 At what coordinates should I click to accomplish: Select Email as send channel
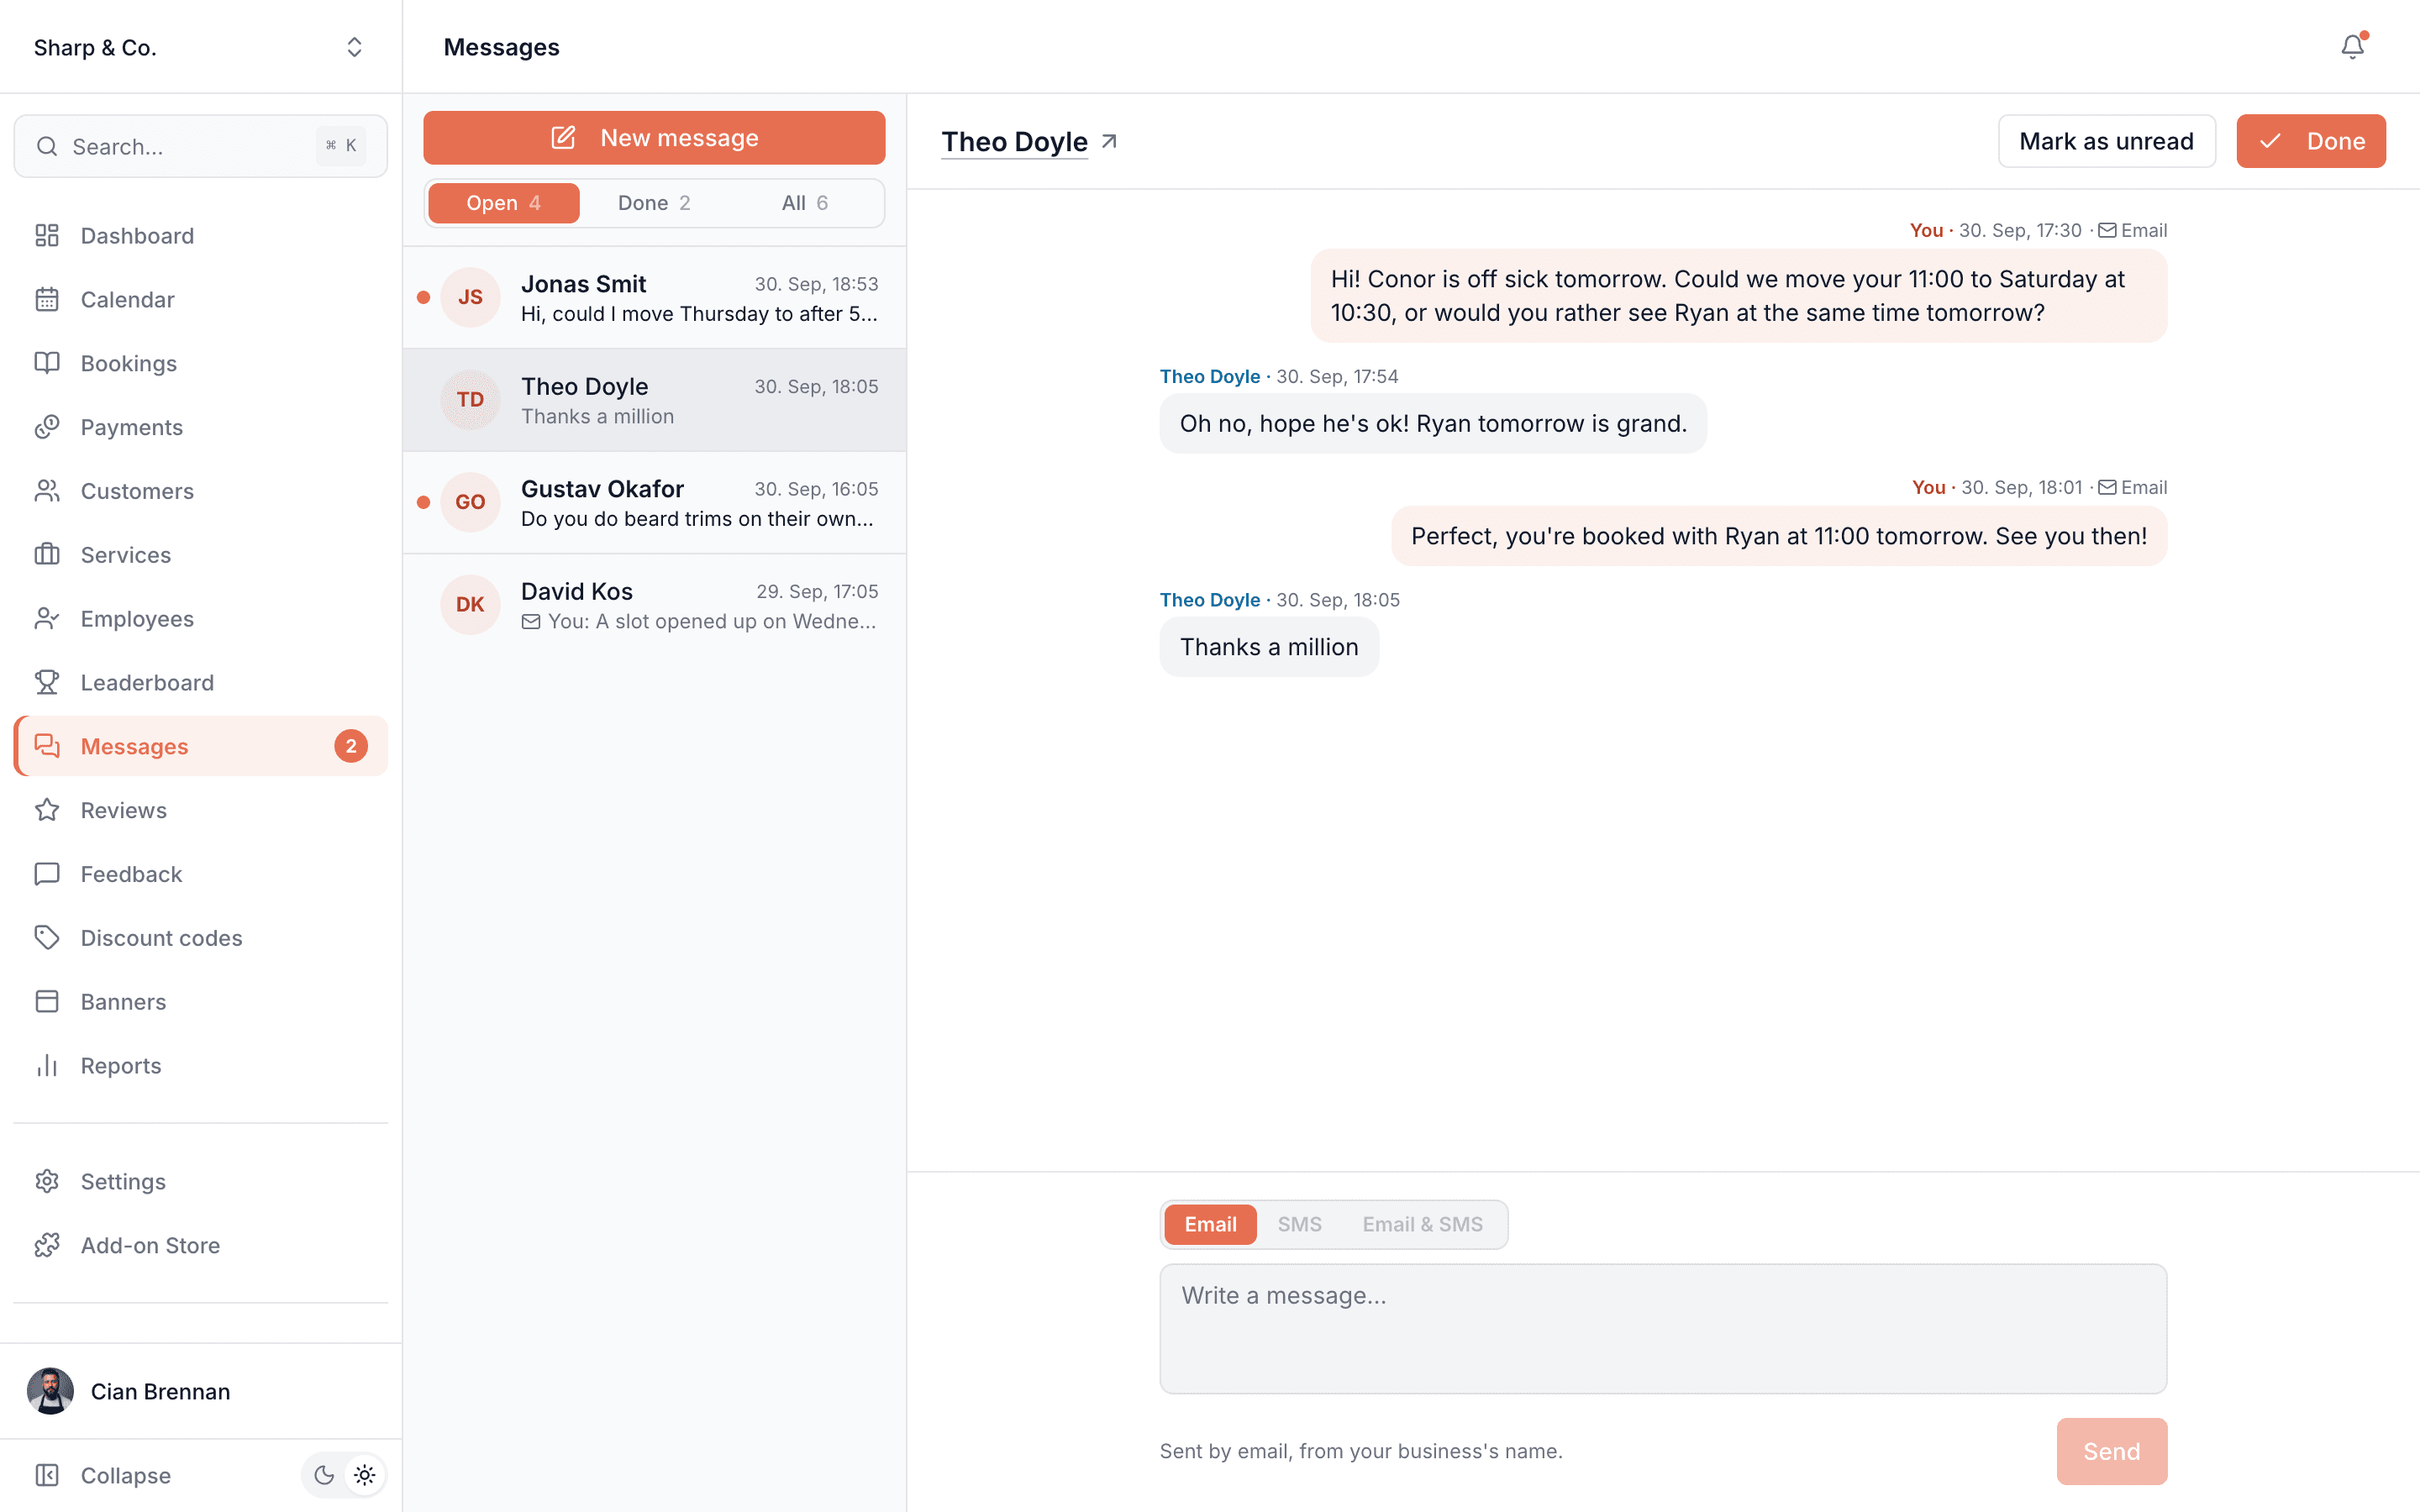point(1210,1224)
